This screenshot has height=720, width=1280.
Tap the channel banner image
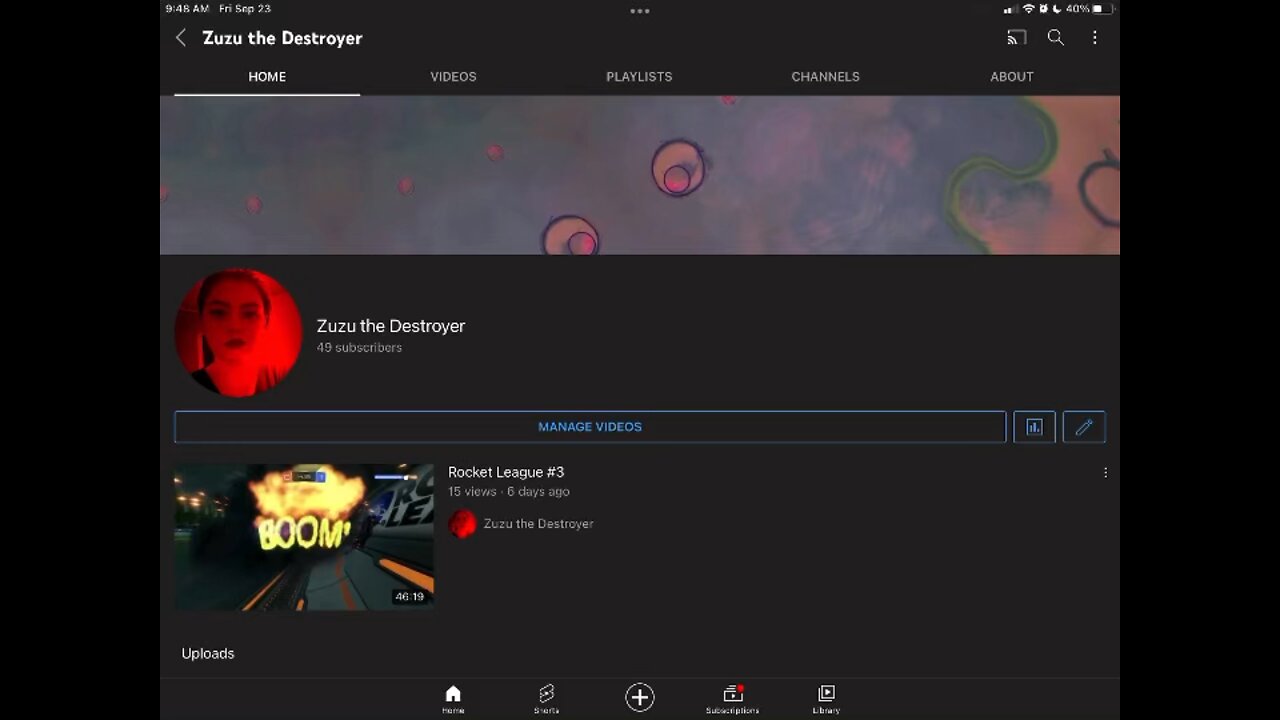[x=640, y=175]
